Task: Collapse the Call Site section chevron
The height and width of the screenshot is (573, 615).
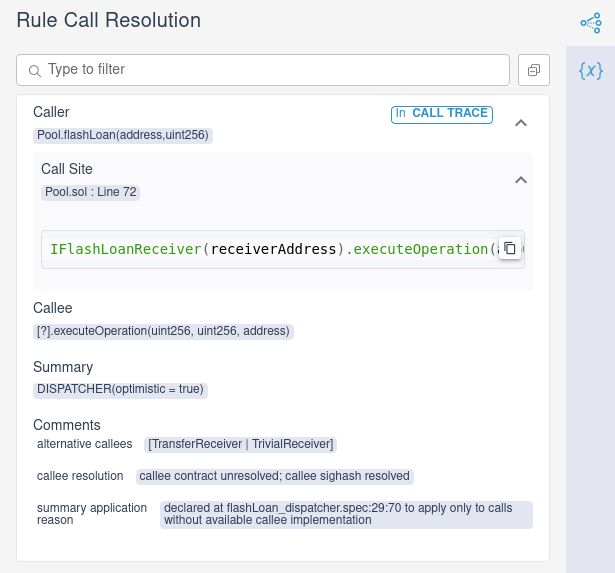Action: click(520, 180)
